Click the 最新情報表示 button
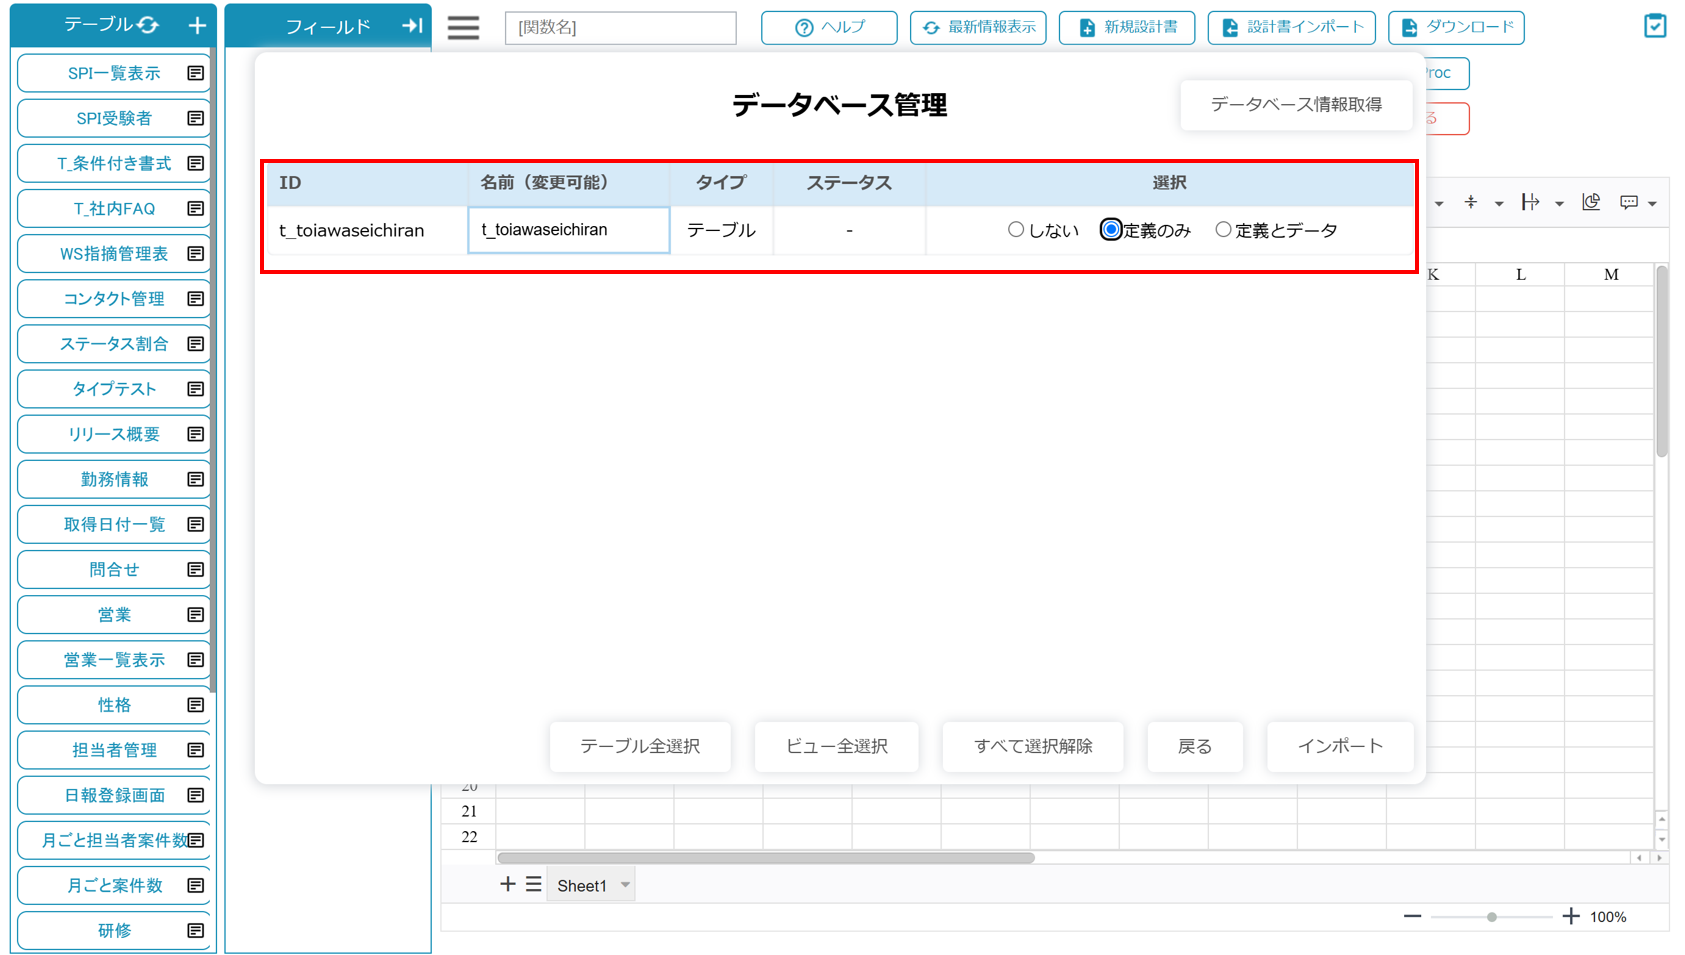The width and height of the screenshot is (1685, 955). pyautogui.click(x=978, y=27)
